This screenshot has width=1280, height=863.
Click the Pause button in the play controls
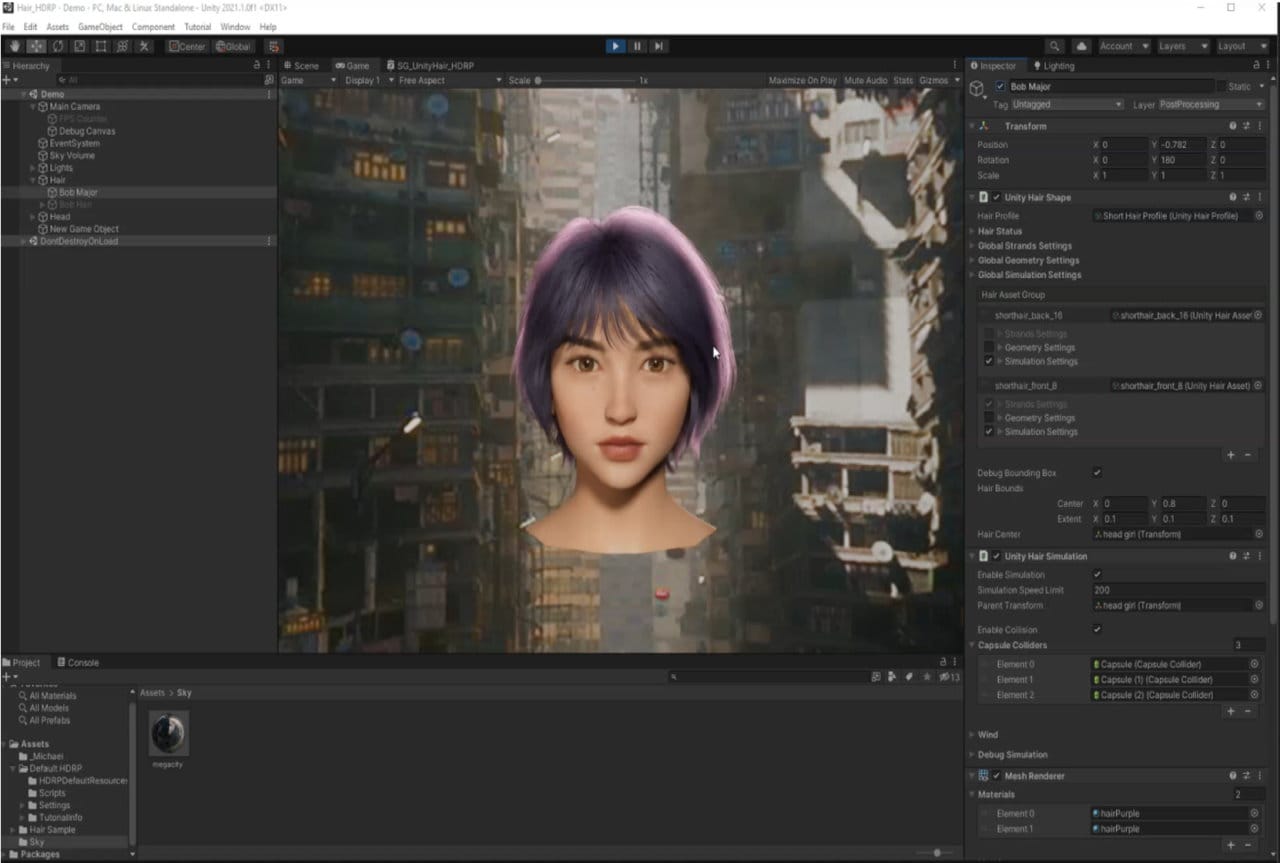point(637,46)
